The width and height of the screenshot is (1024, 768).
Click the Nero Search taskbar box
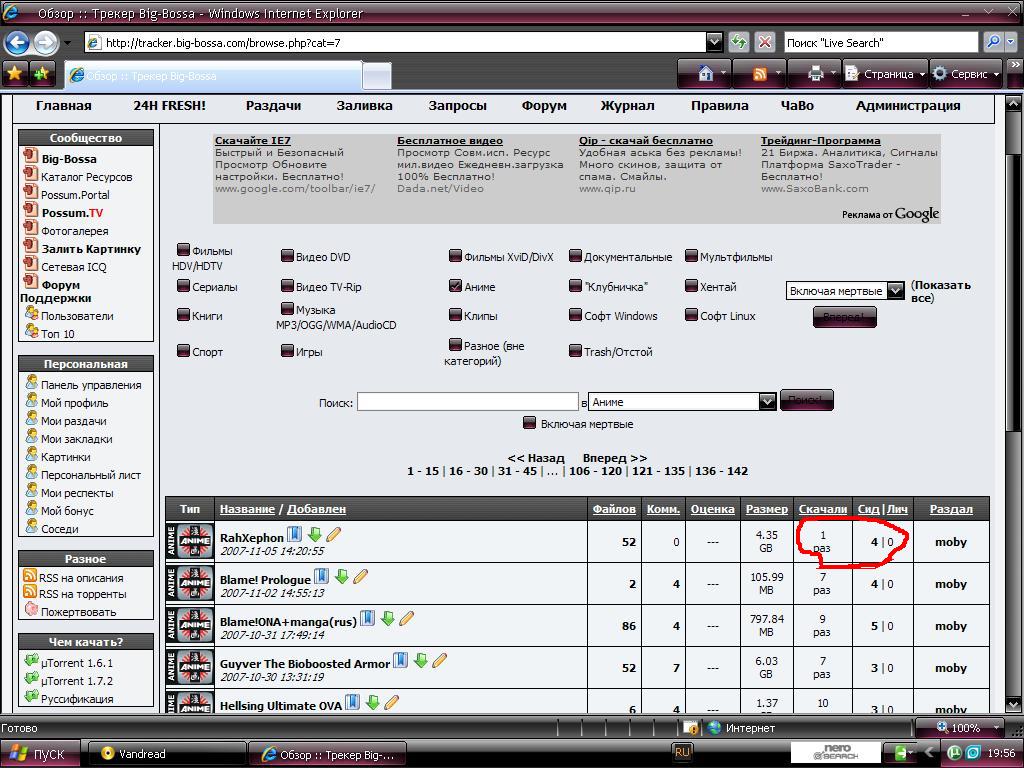pyautogui.click(x=835, y=752)
